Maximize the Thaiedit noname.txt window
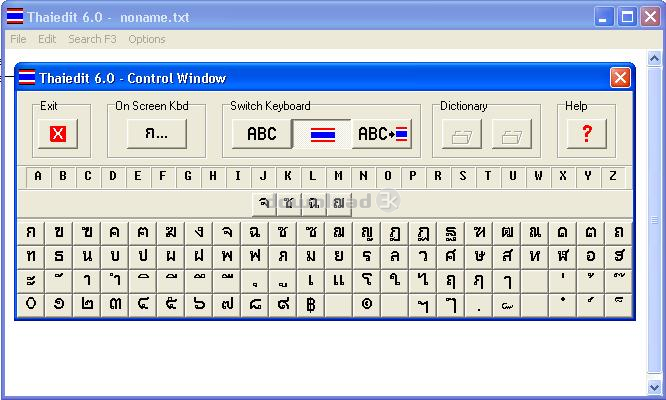The height and width of the screenshot is (400, 666). click(x=627, y=17)
